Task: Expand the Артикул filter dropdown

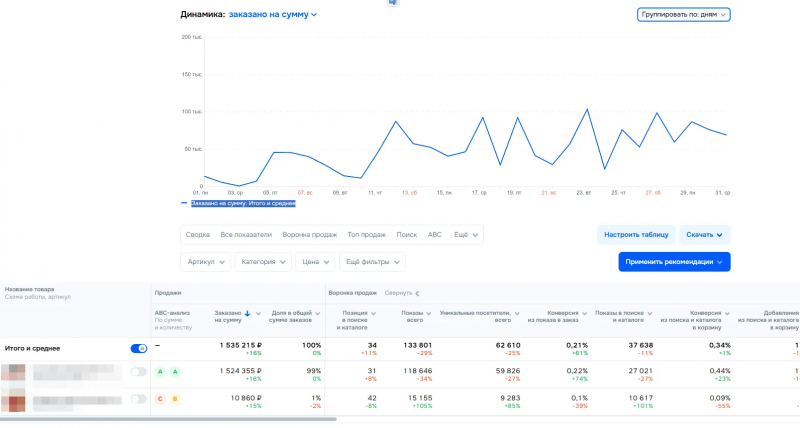Action: [x=205, y=262]
